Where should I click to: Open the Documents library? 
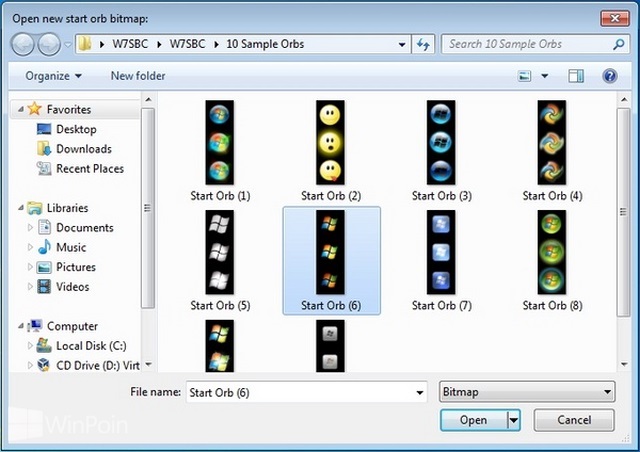pyautogui.click(x=84, y=227)
